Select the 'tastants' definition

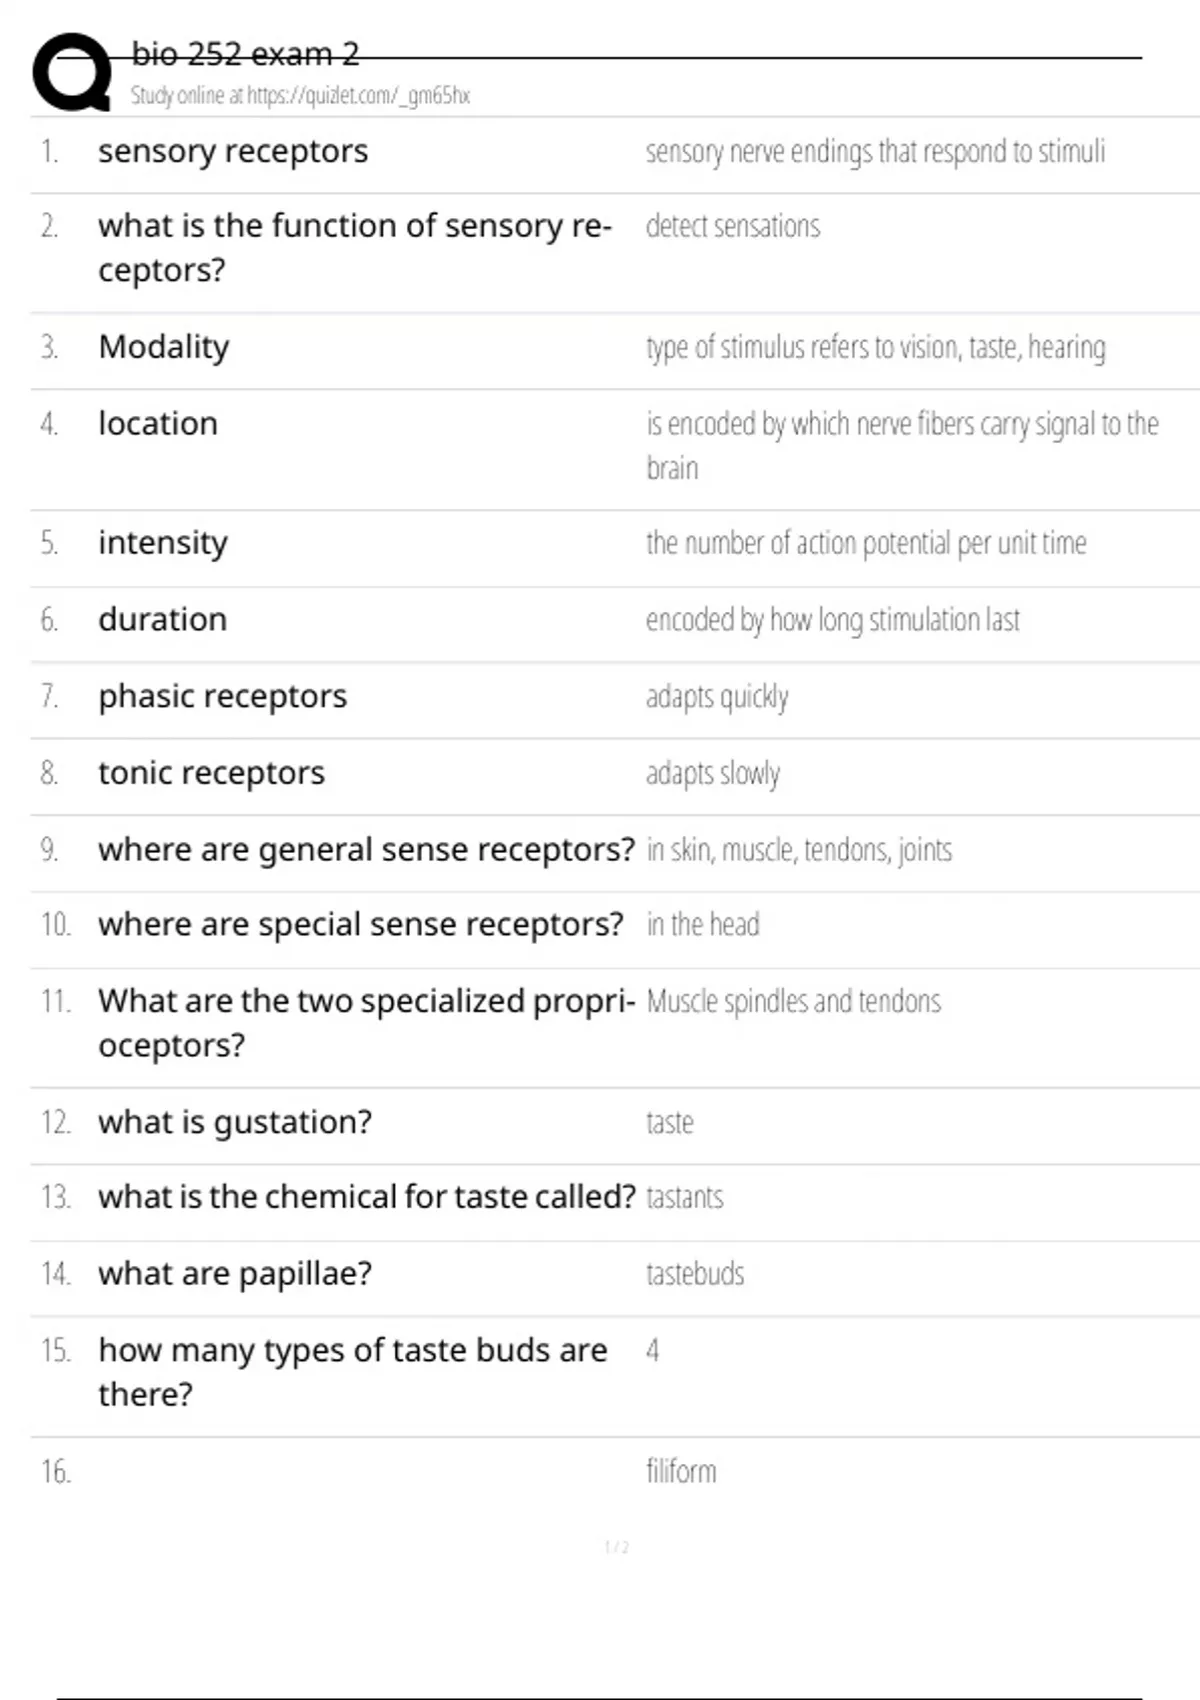click(685, 1197)
